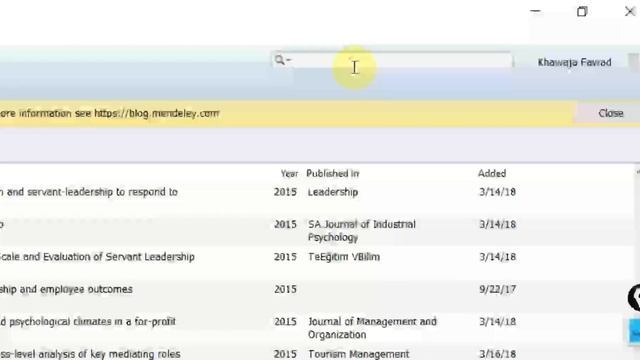Image resolution: width=640 pixels, height=360 pixels.
Task: Click title 'Scale and Evaluation of Servant Leadership'
Action: pos(96,257)
